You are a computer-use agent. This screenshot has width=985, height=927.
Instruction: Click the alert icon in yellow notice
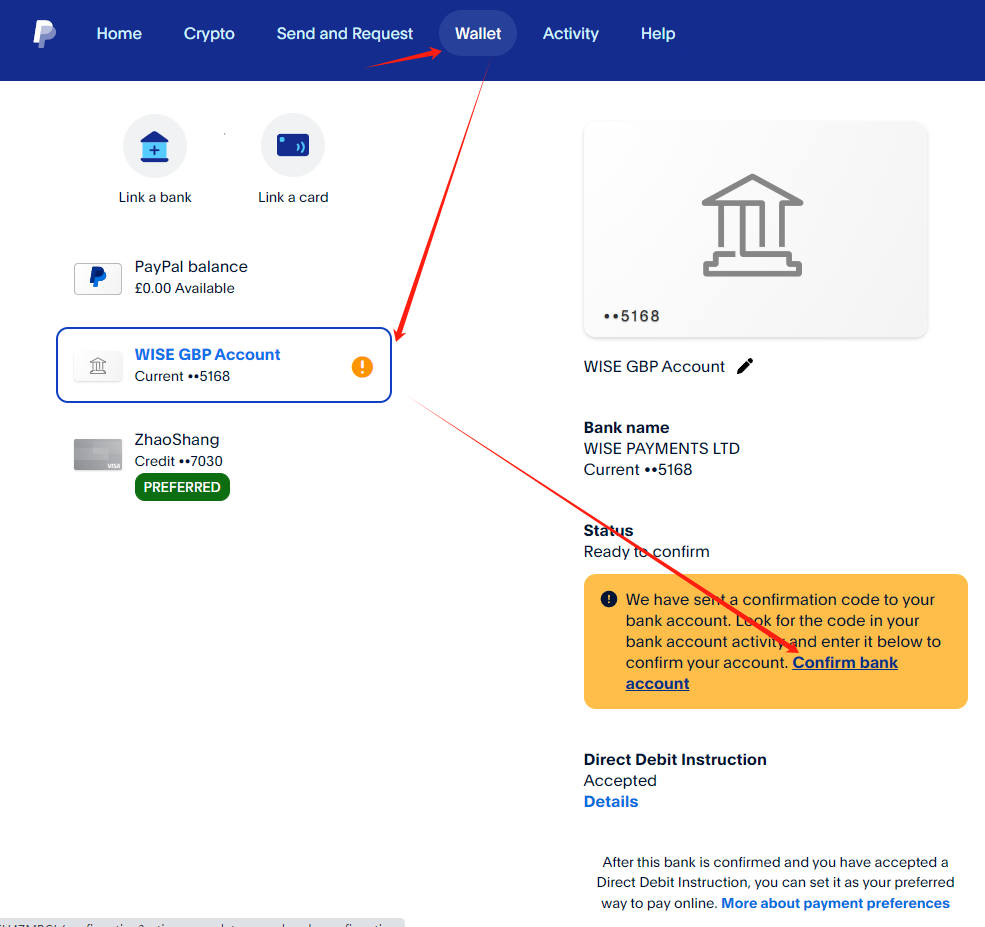pos(608,599)
